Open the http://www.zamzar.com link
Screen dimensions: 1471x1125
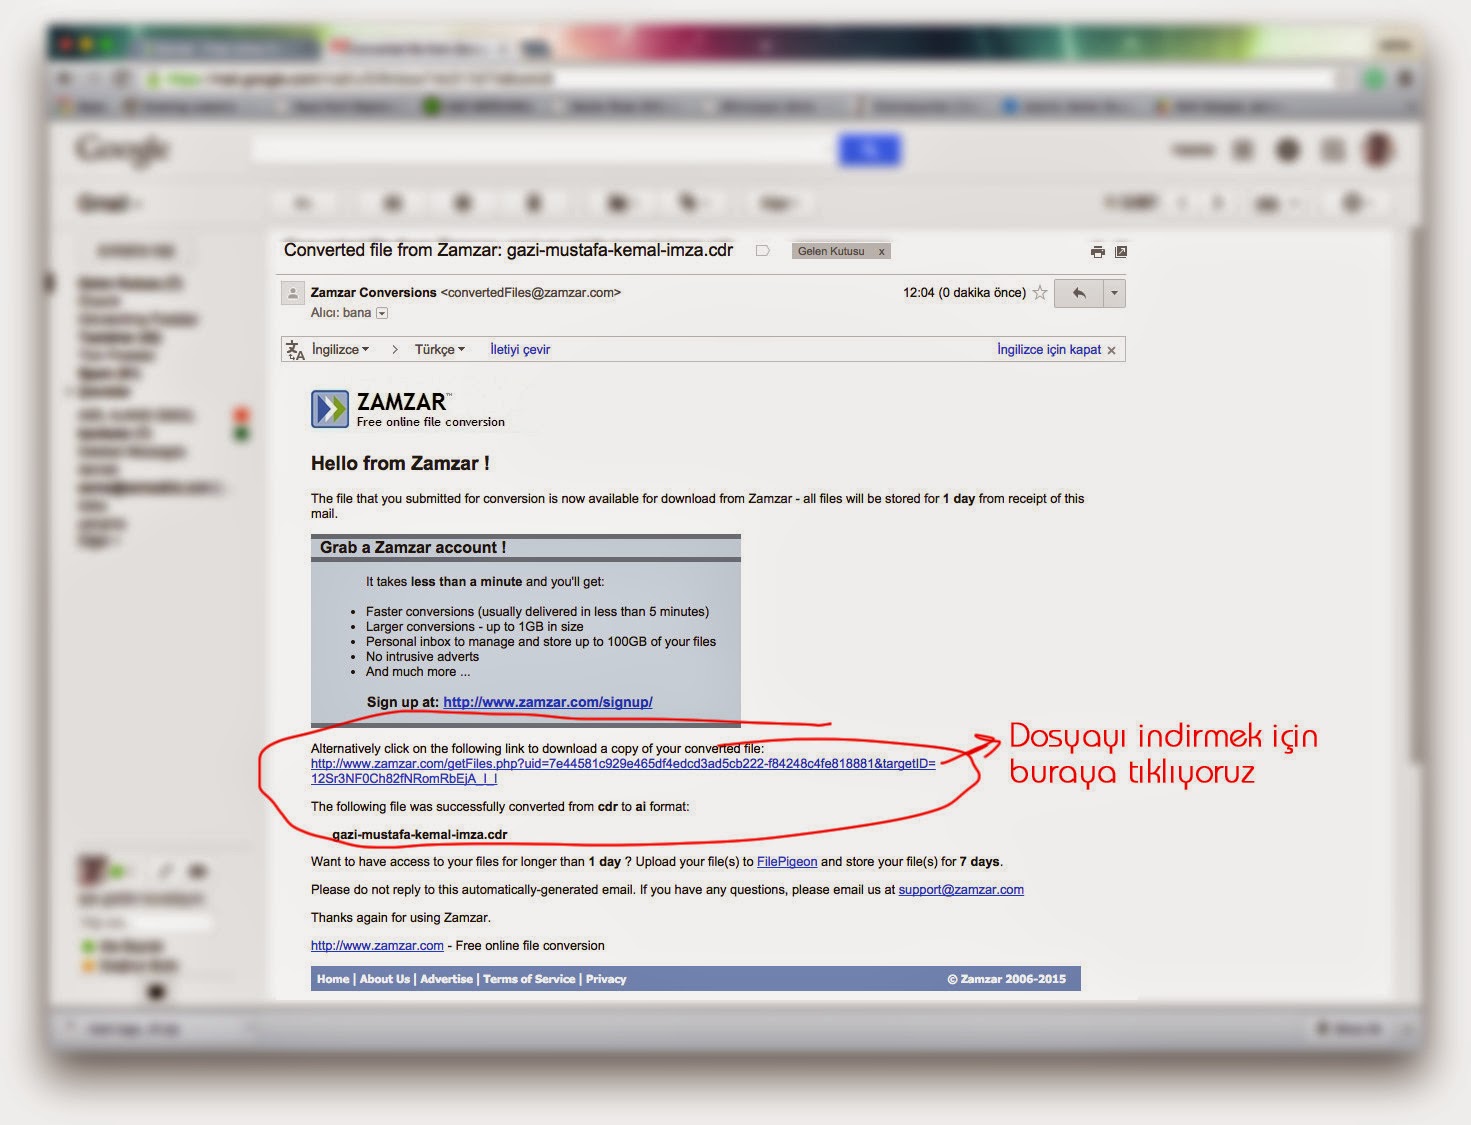coord(377,946)
